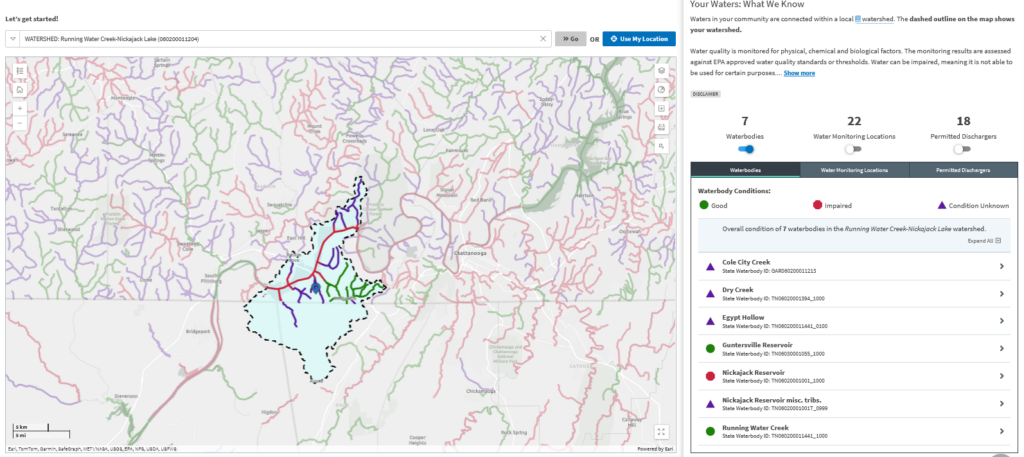1024x457 pixels.
Task: Clear the watershed search field with X
Action: tap(543, 39)
